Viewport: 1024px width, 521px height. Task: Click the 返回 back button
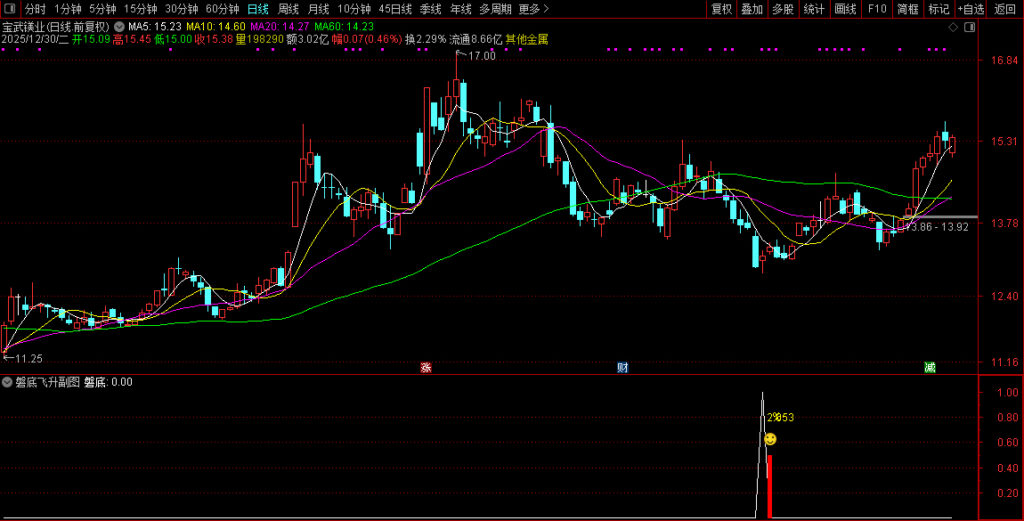(x=1004, y=9)
